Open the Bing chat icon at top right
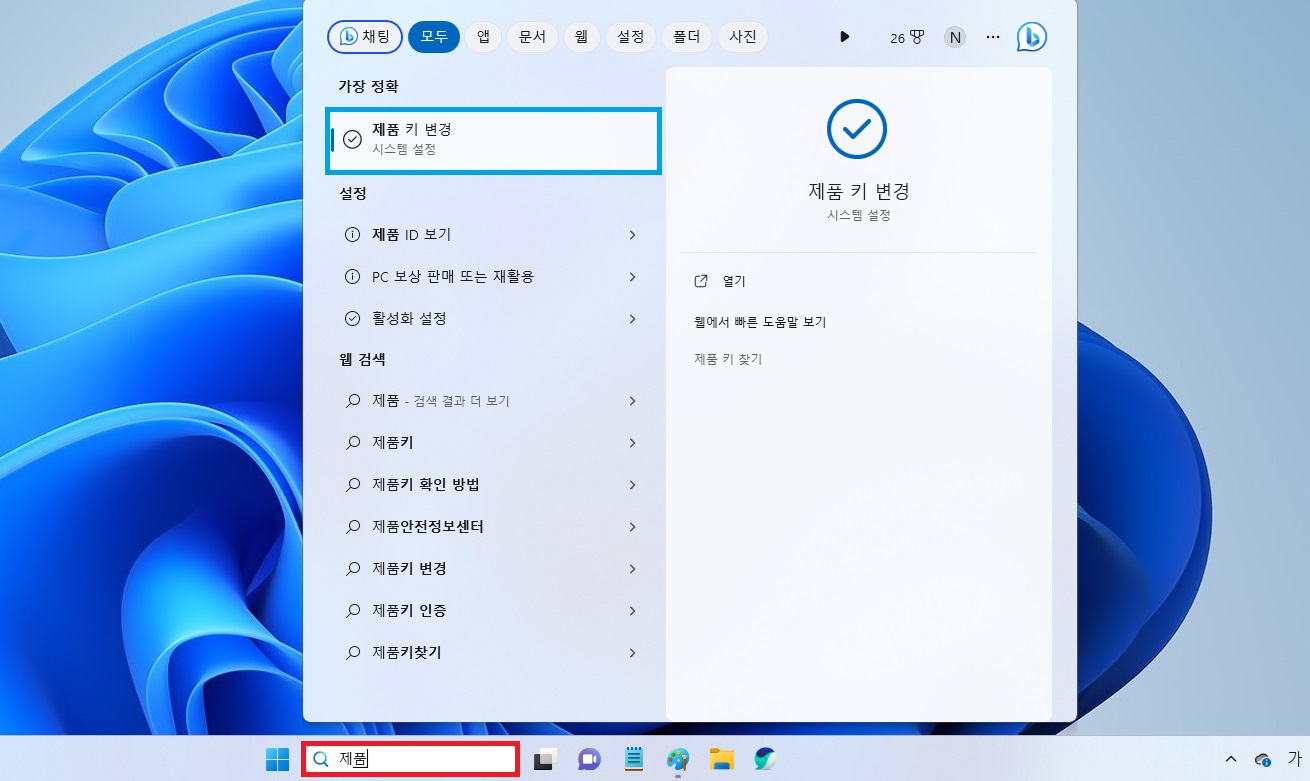This screenshot has width=1310, height=781. [1031, 37]
